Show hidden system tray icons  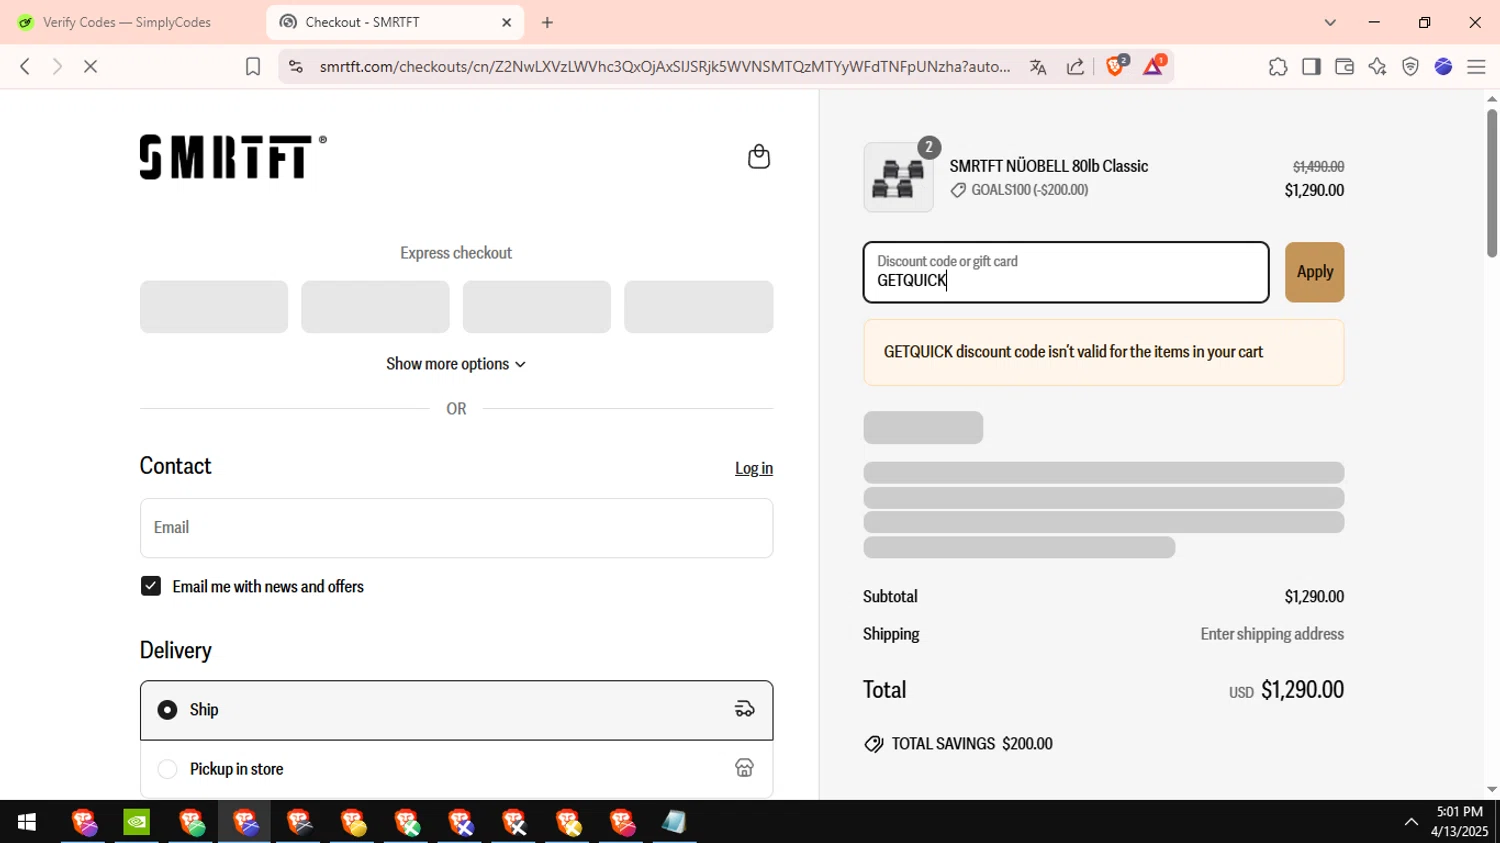click(1411, 822)
